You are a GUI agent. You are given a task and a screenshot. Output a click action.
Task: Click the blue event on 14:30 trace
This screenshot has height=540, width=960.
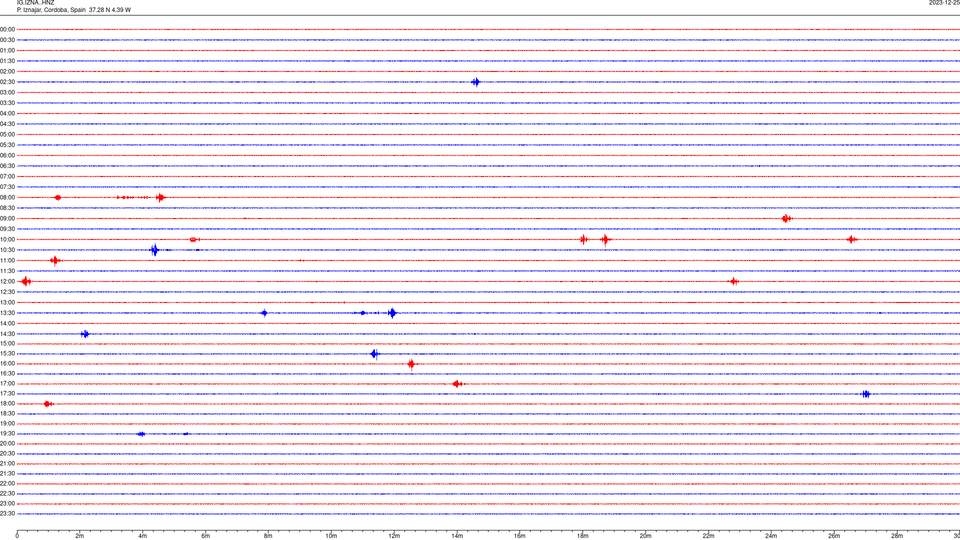(85, 334)
